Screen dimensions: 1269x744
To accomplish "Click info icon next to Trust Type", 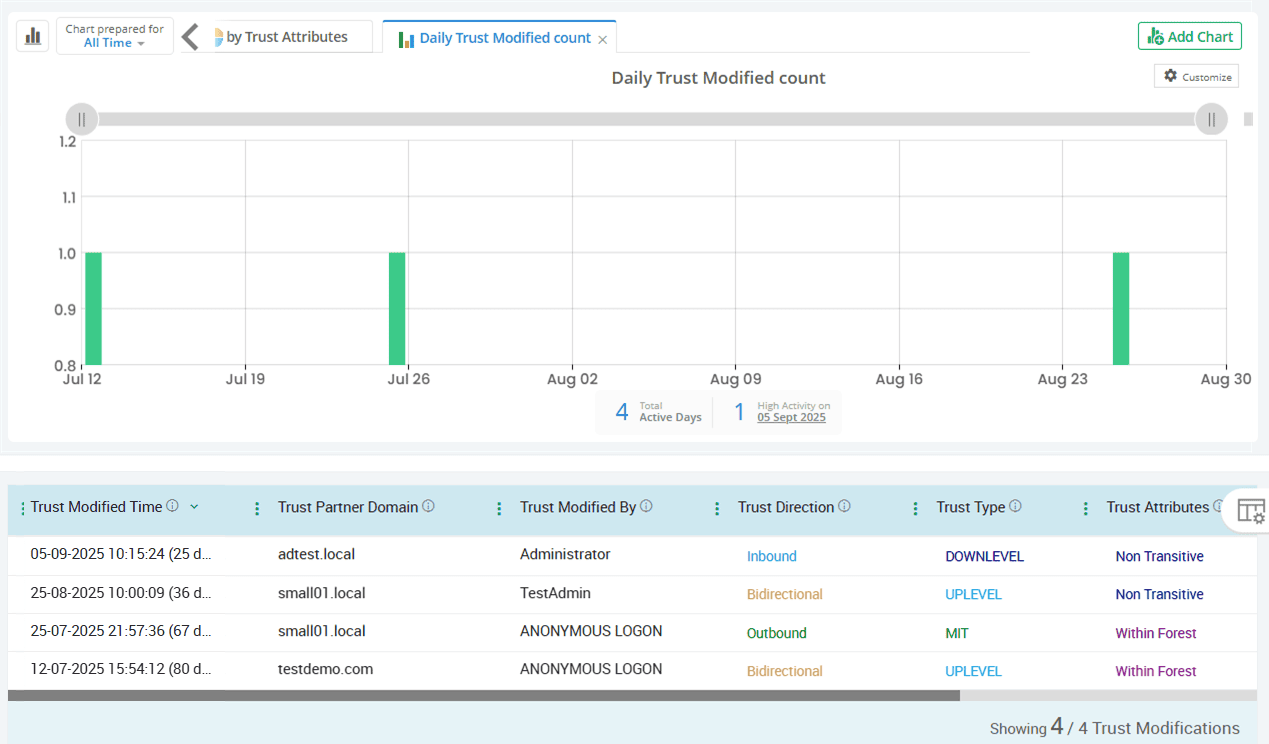I will point(1015,506).
